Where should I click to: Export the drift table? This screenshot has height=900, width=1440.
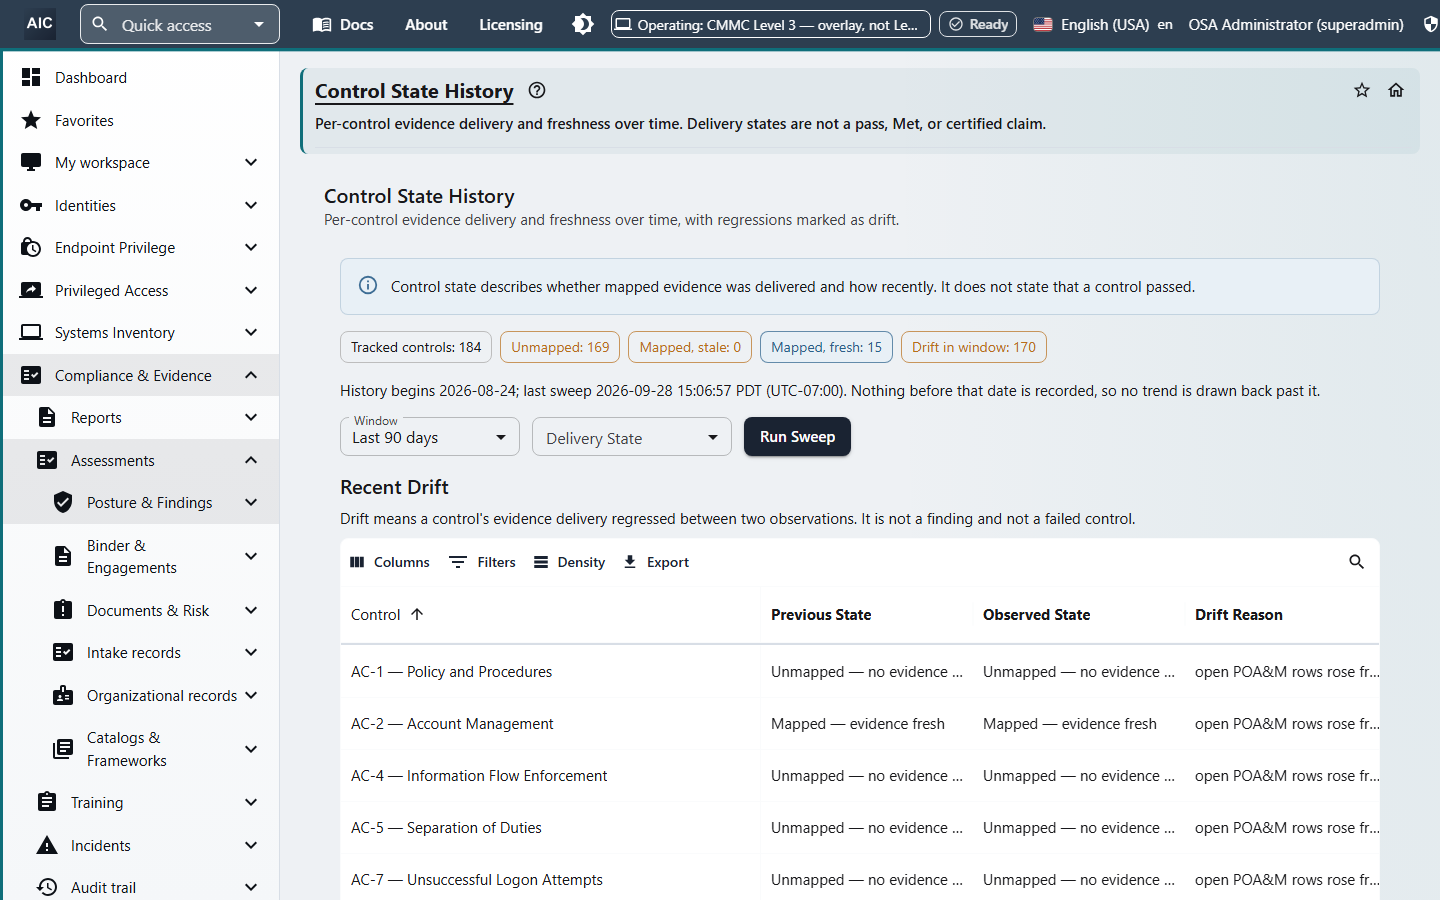coord(656,563)
